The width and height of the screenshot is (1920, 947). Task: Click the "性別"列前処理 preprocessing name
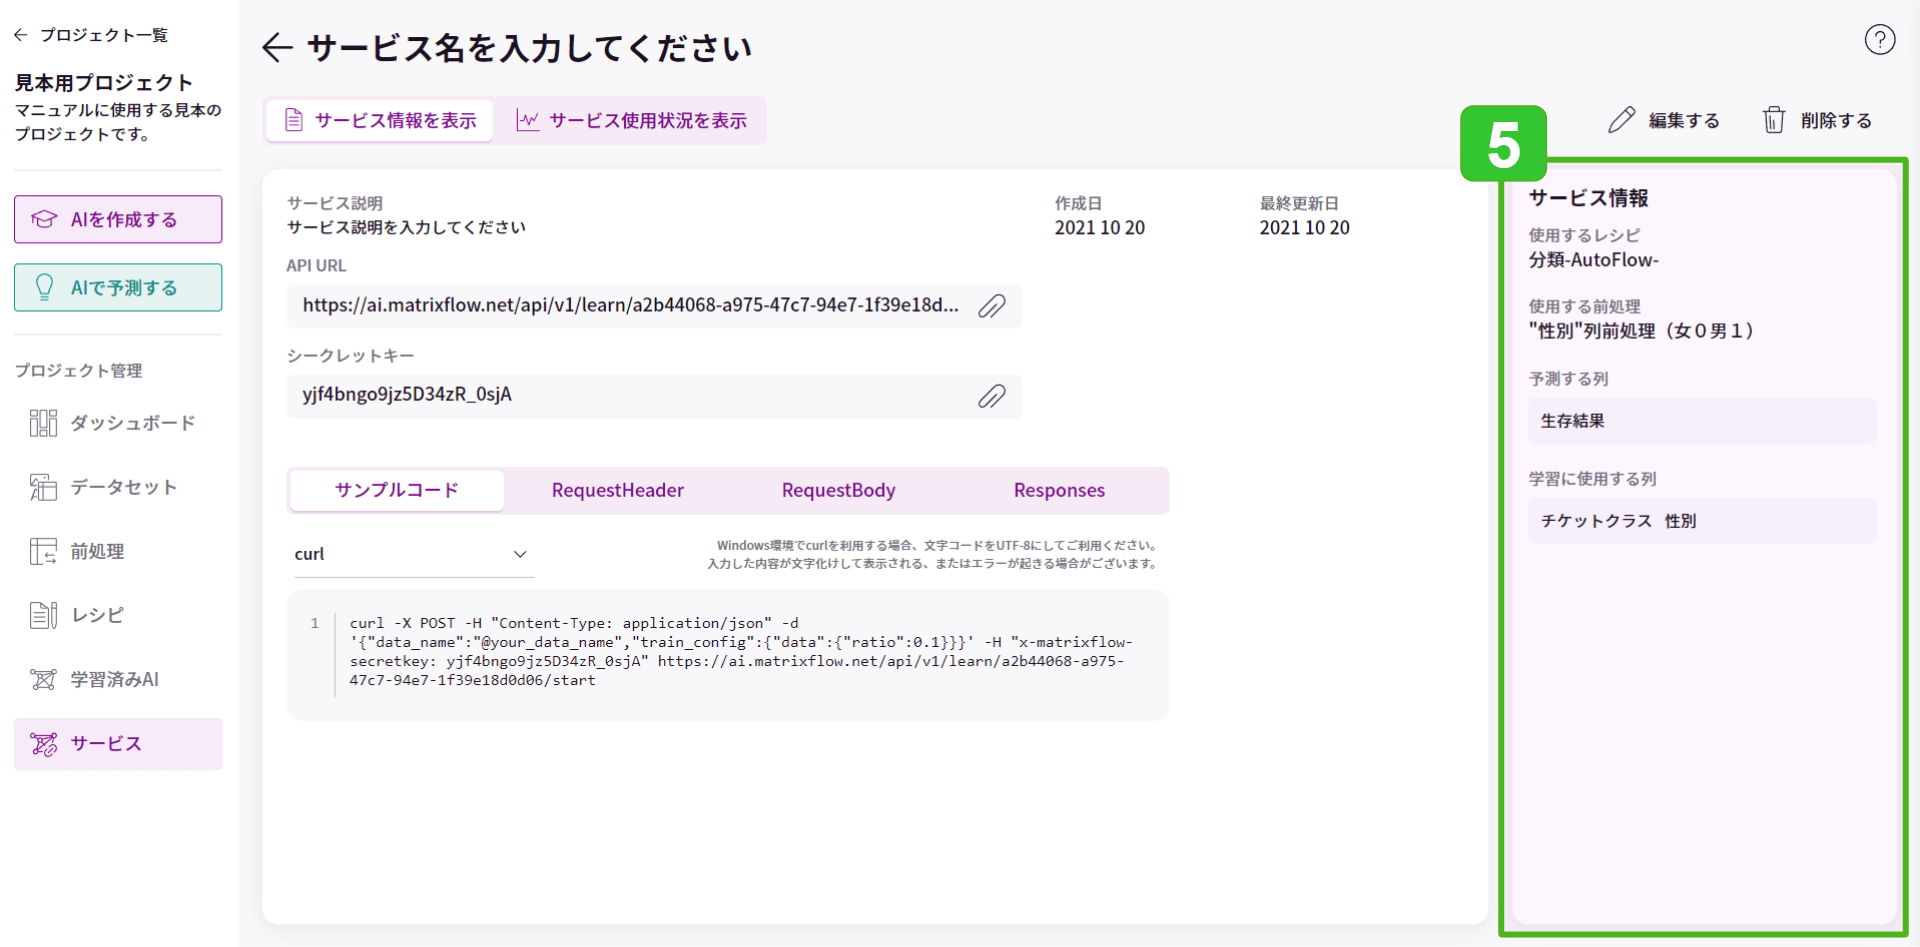(x=1641, y=331)
